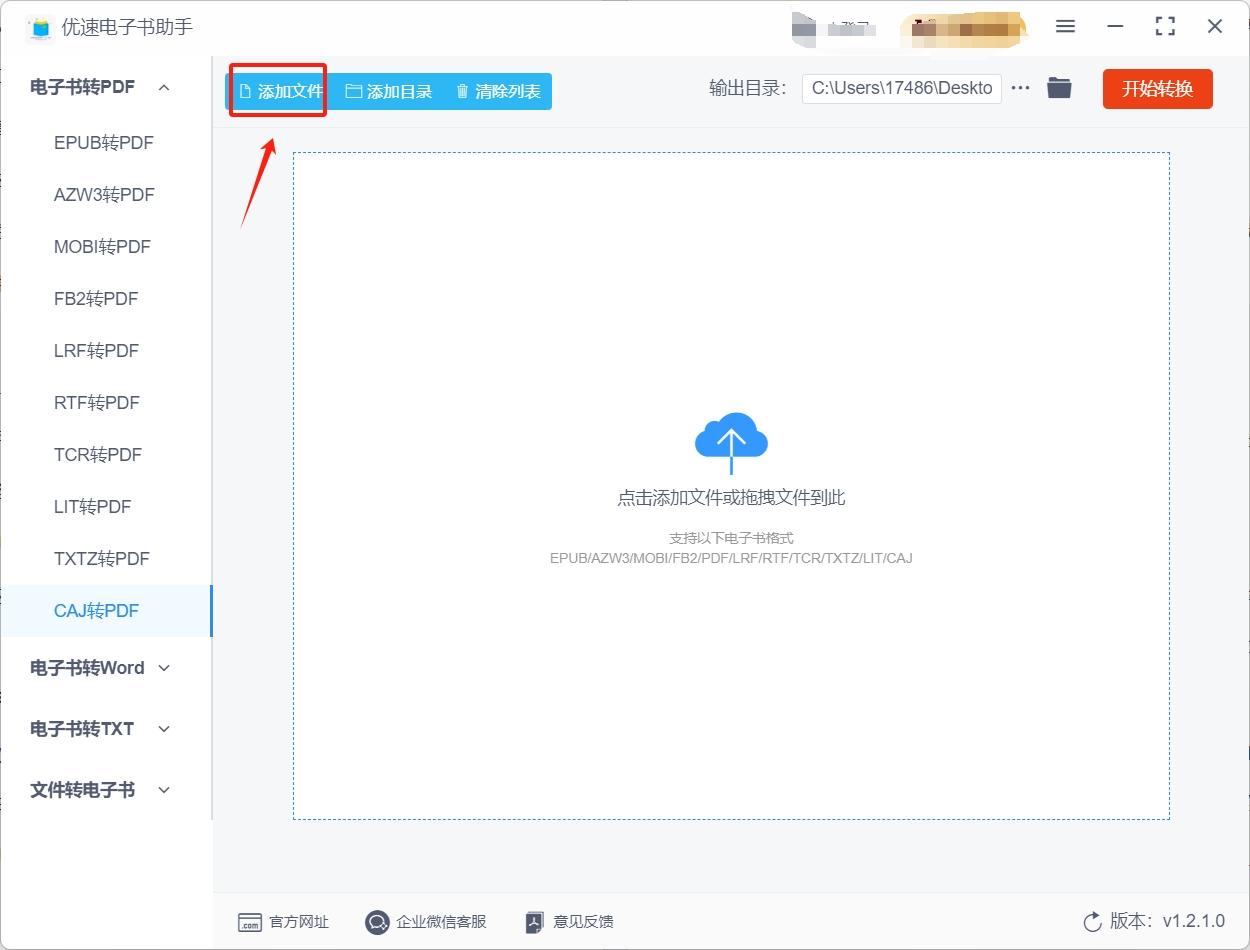The image size is (1250, 950).
Task: Click the 点击添加文件或拖拽文件到此 text
Action: click(x=731, y=498)
